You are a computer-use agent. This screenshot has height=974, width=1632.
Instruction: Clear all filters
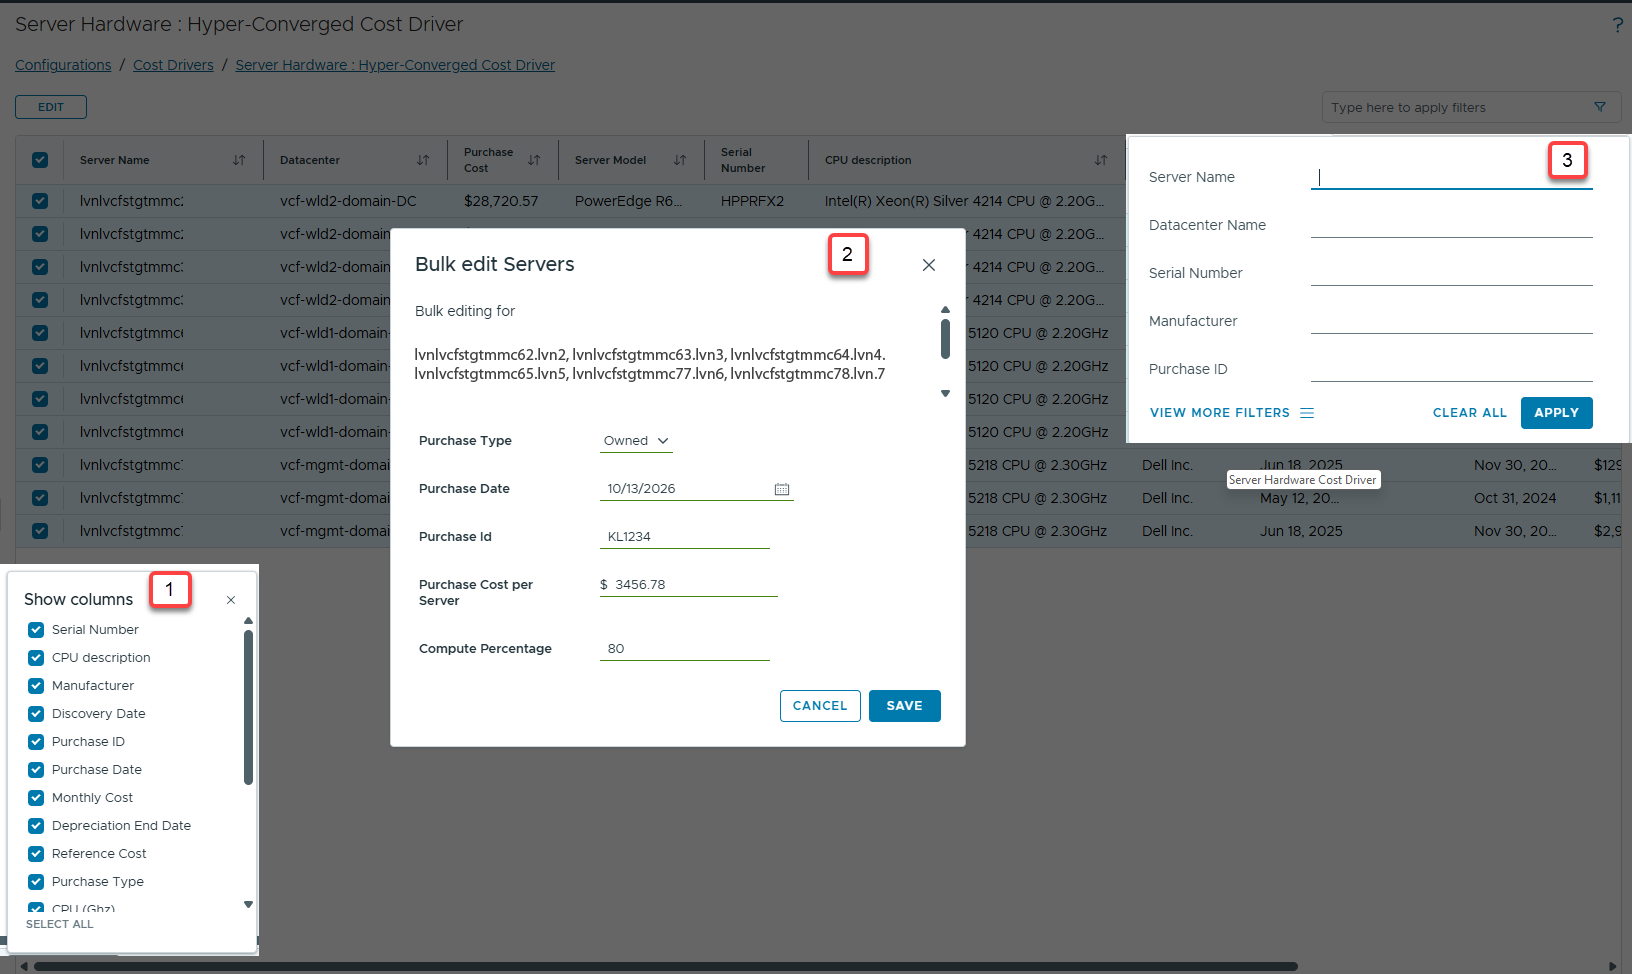click(x=1469, y=413)
